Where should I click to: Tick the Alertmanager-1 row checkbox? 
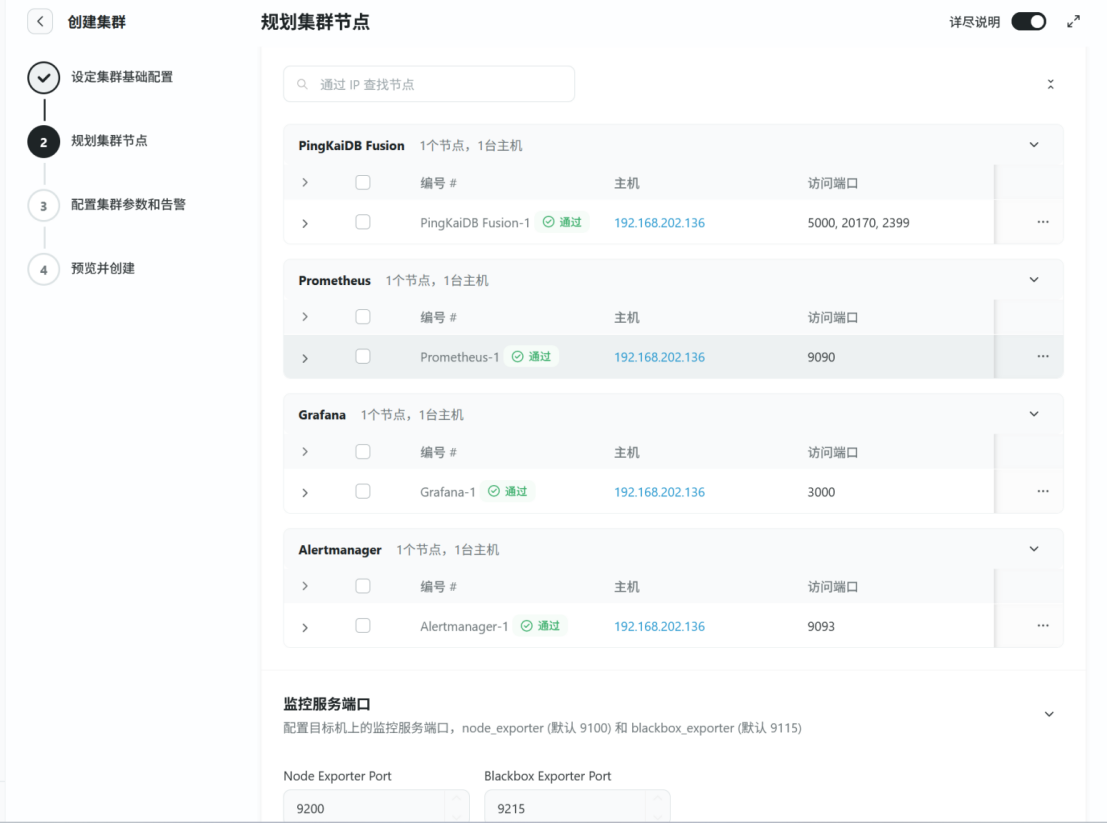point(363,626)
